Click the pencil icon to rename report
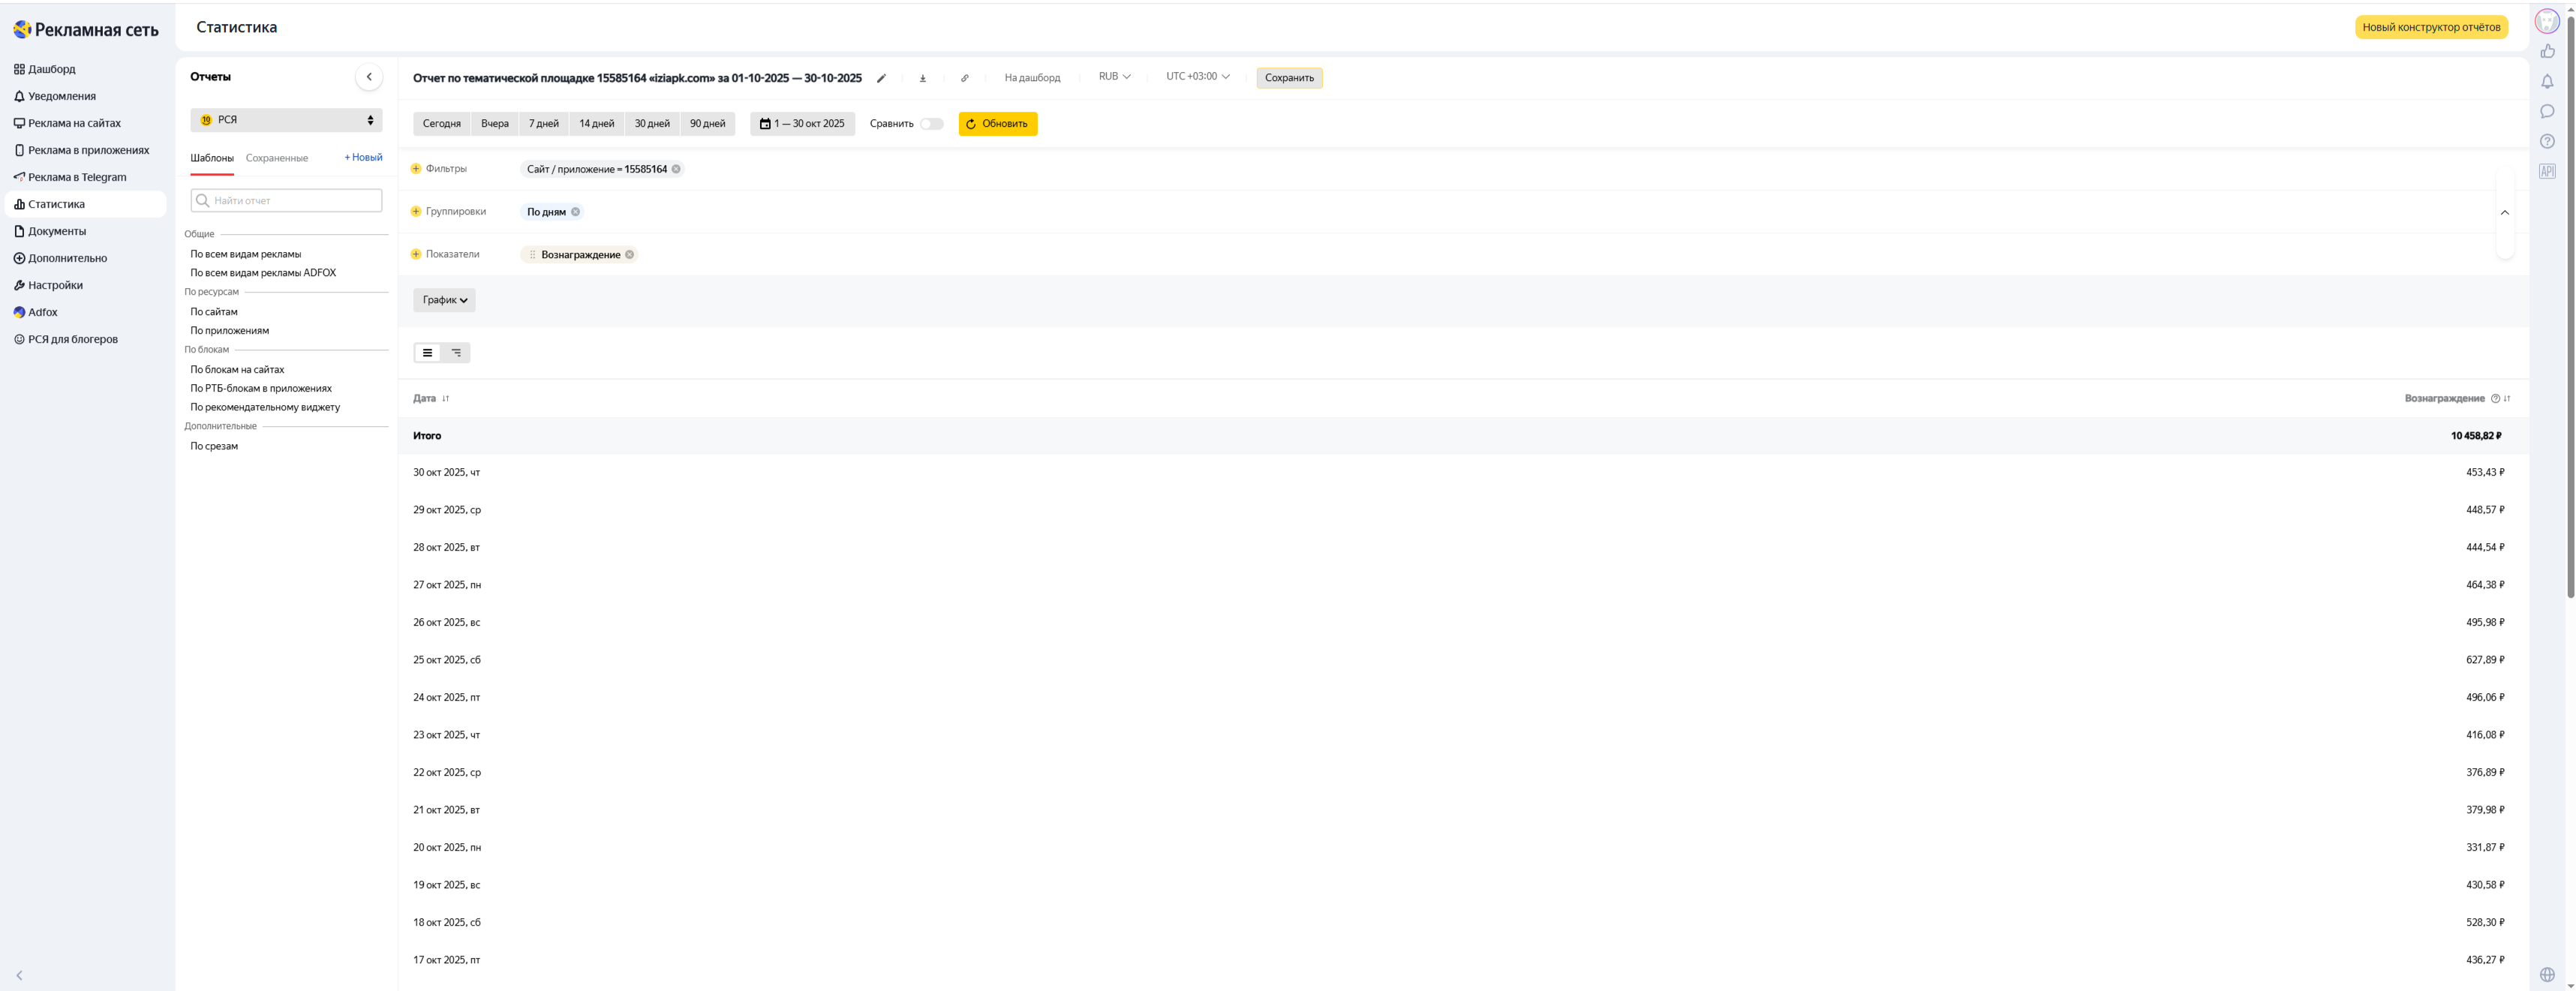The height and width of the screenshot is (991, 2576). [881, 78]
